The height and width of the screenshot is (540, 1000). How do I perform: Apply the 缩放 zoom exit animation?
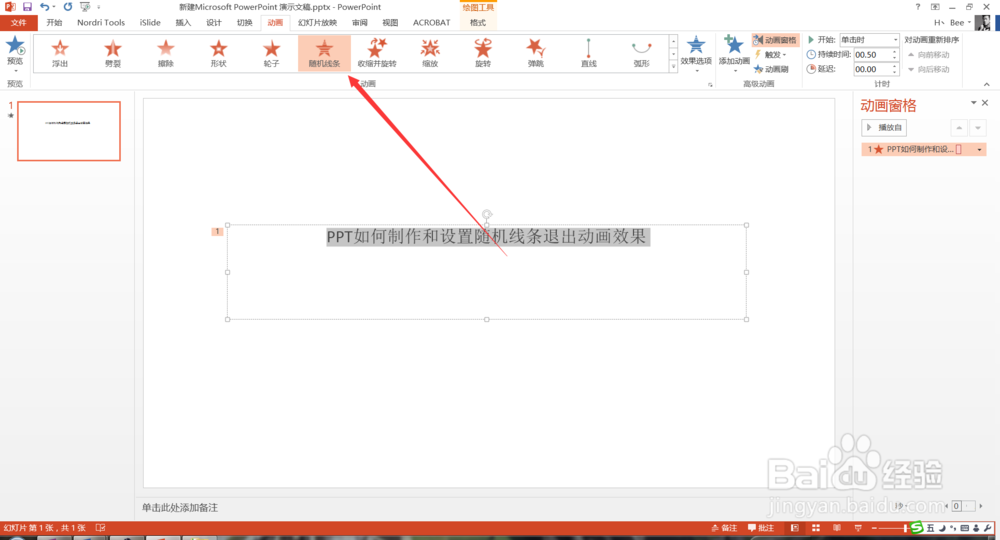(x=430, y=53)
